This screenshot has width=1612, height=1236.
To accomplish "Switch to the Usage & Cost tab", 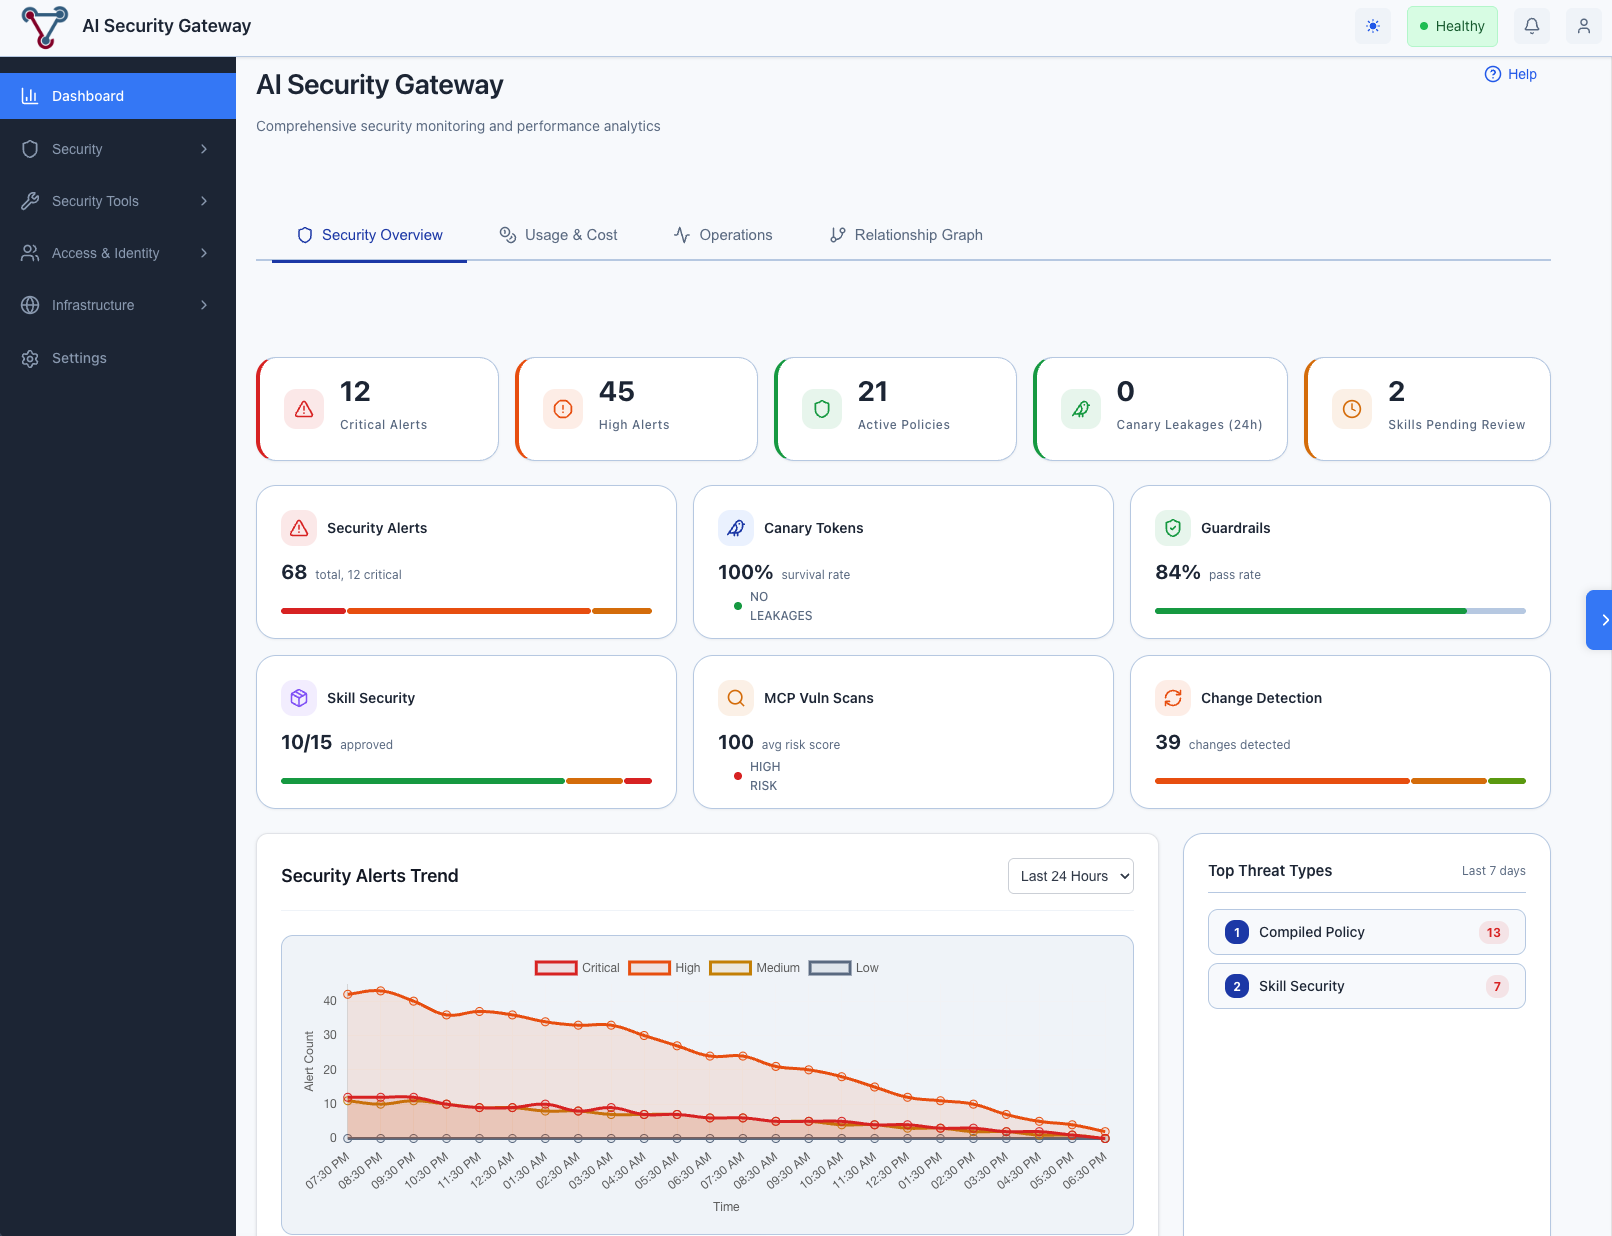I will pyautogui.click(x=559, y=235).
